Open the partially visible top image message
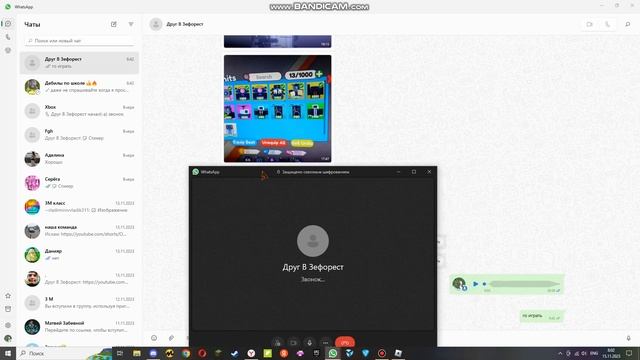640x360 pixels. tap(278, 41)
